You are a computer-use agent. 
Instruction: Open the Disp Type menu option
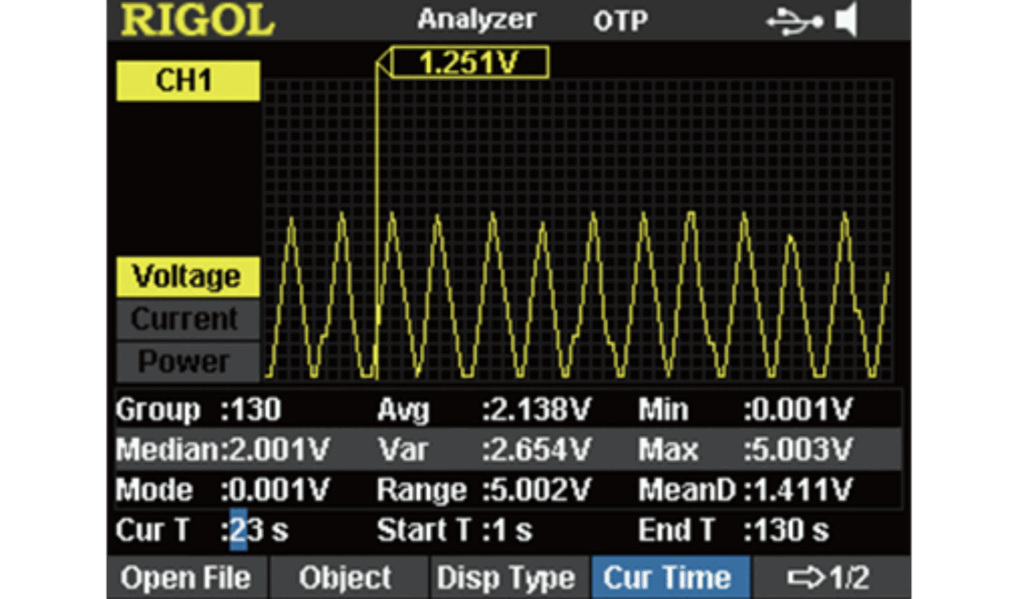507,578
